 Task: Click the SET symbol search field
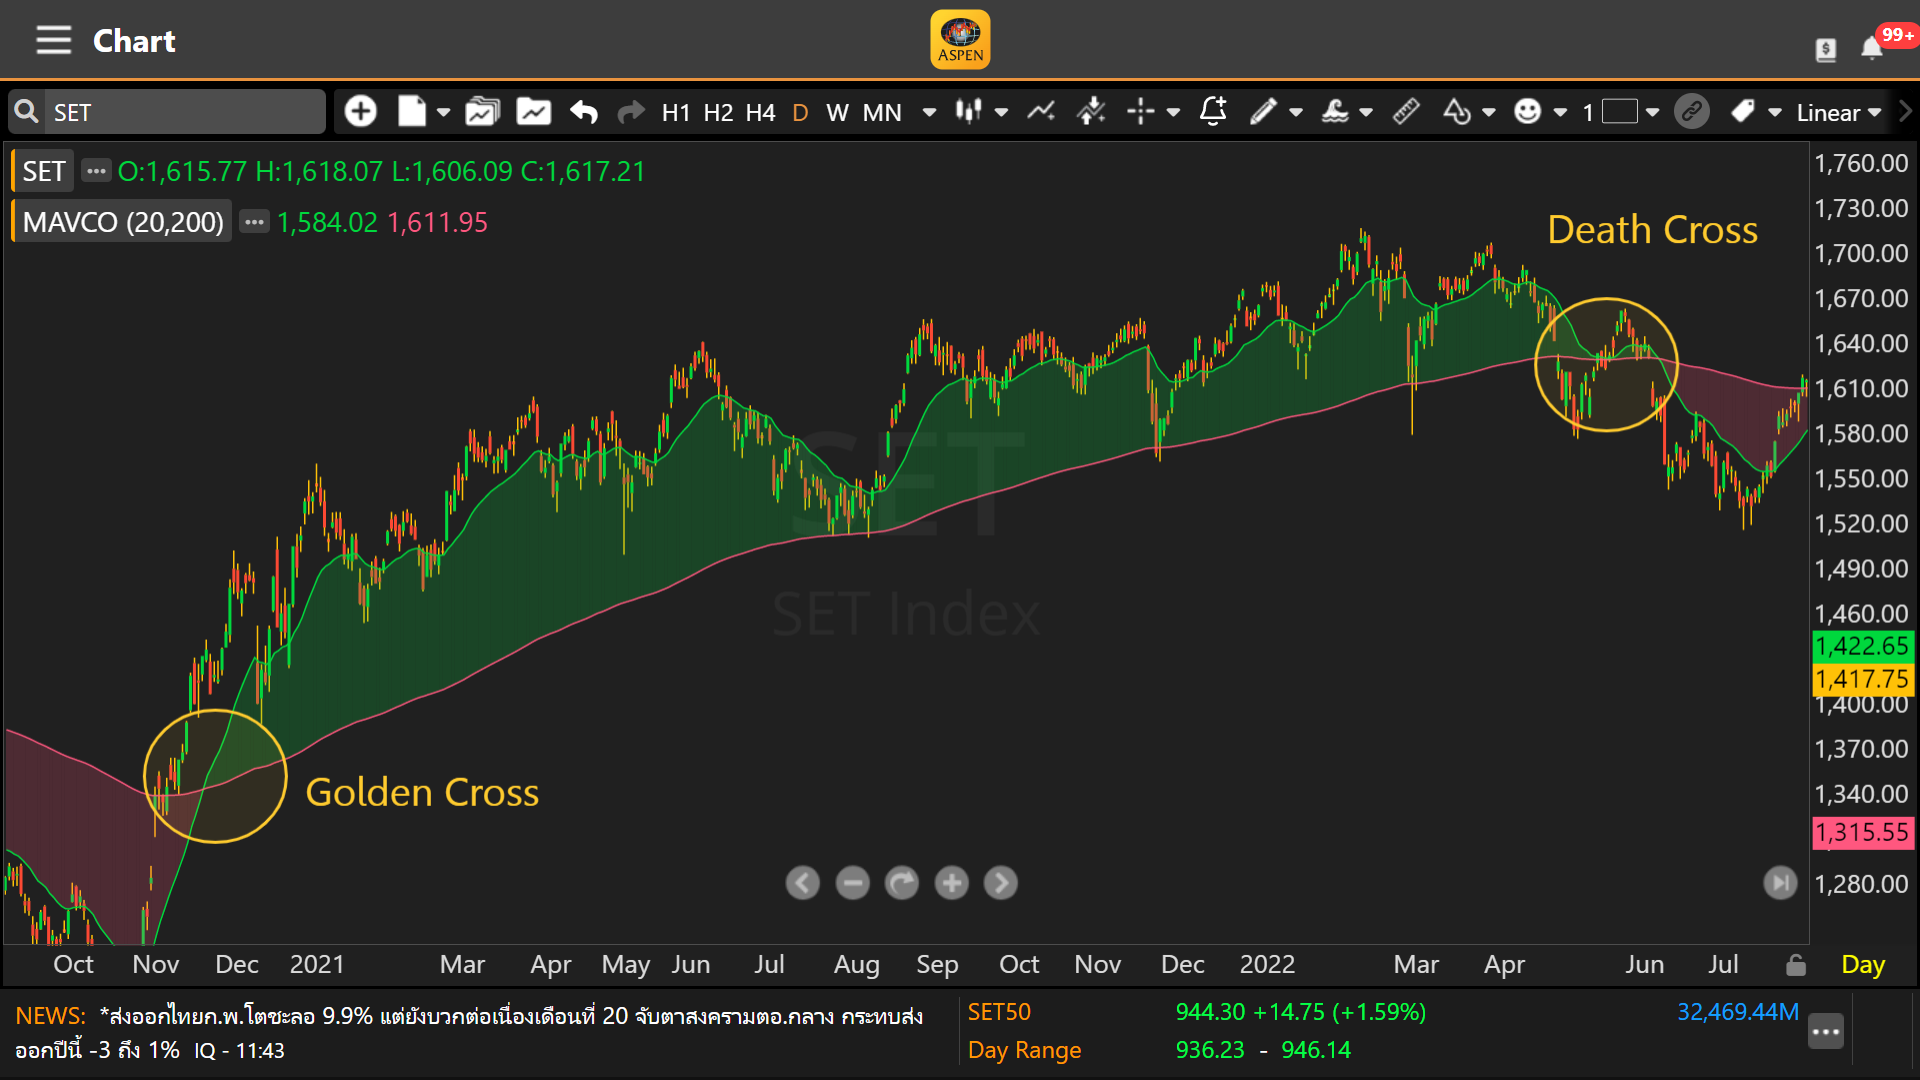pos(185,112)
